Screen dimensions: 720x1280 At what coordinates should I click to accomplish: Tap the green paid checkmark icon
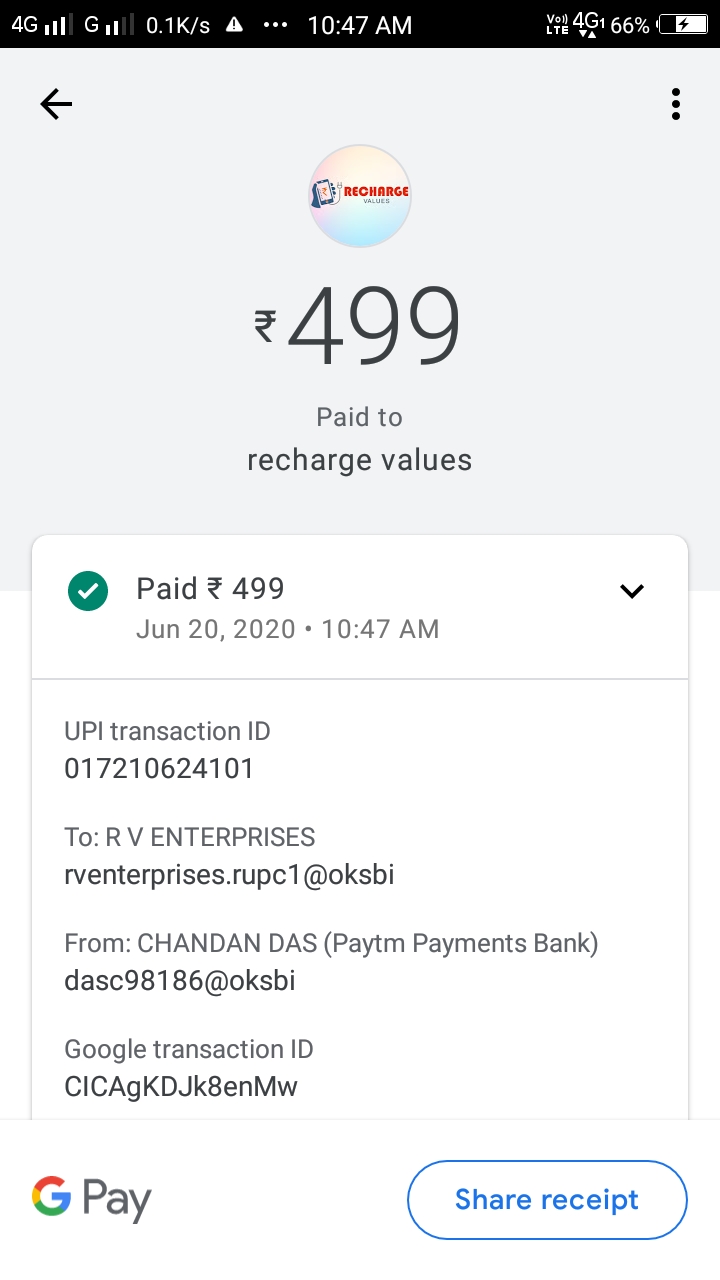[x=88, y=591]
